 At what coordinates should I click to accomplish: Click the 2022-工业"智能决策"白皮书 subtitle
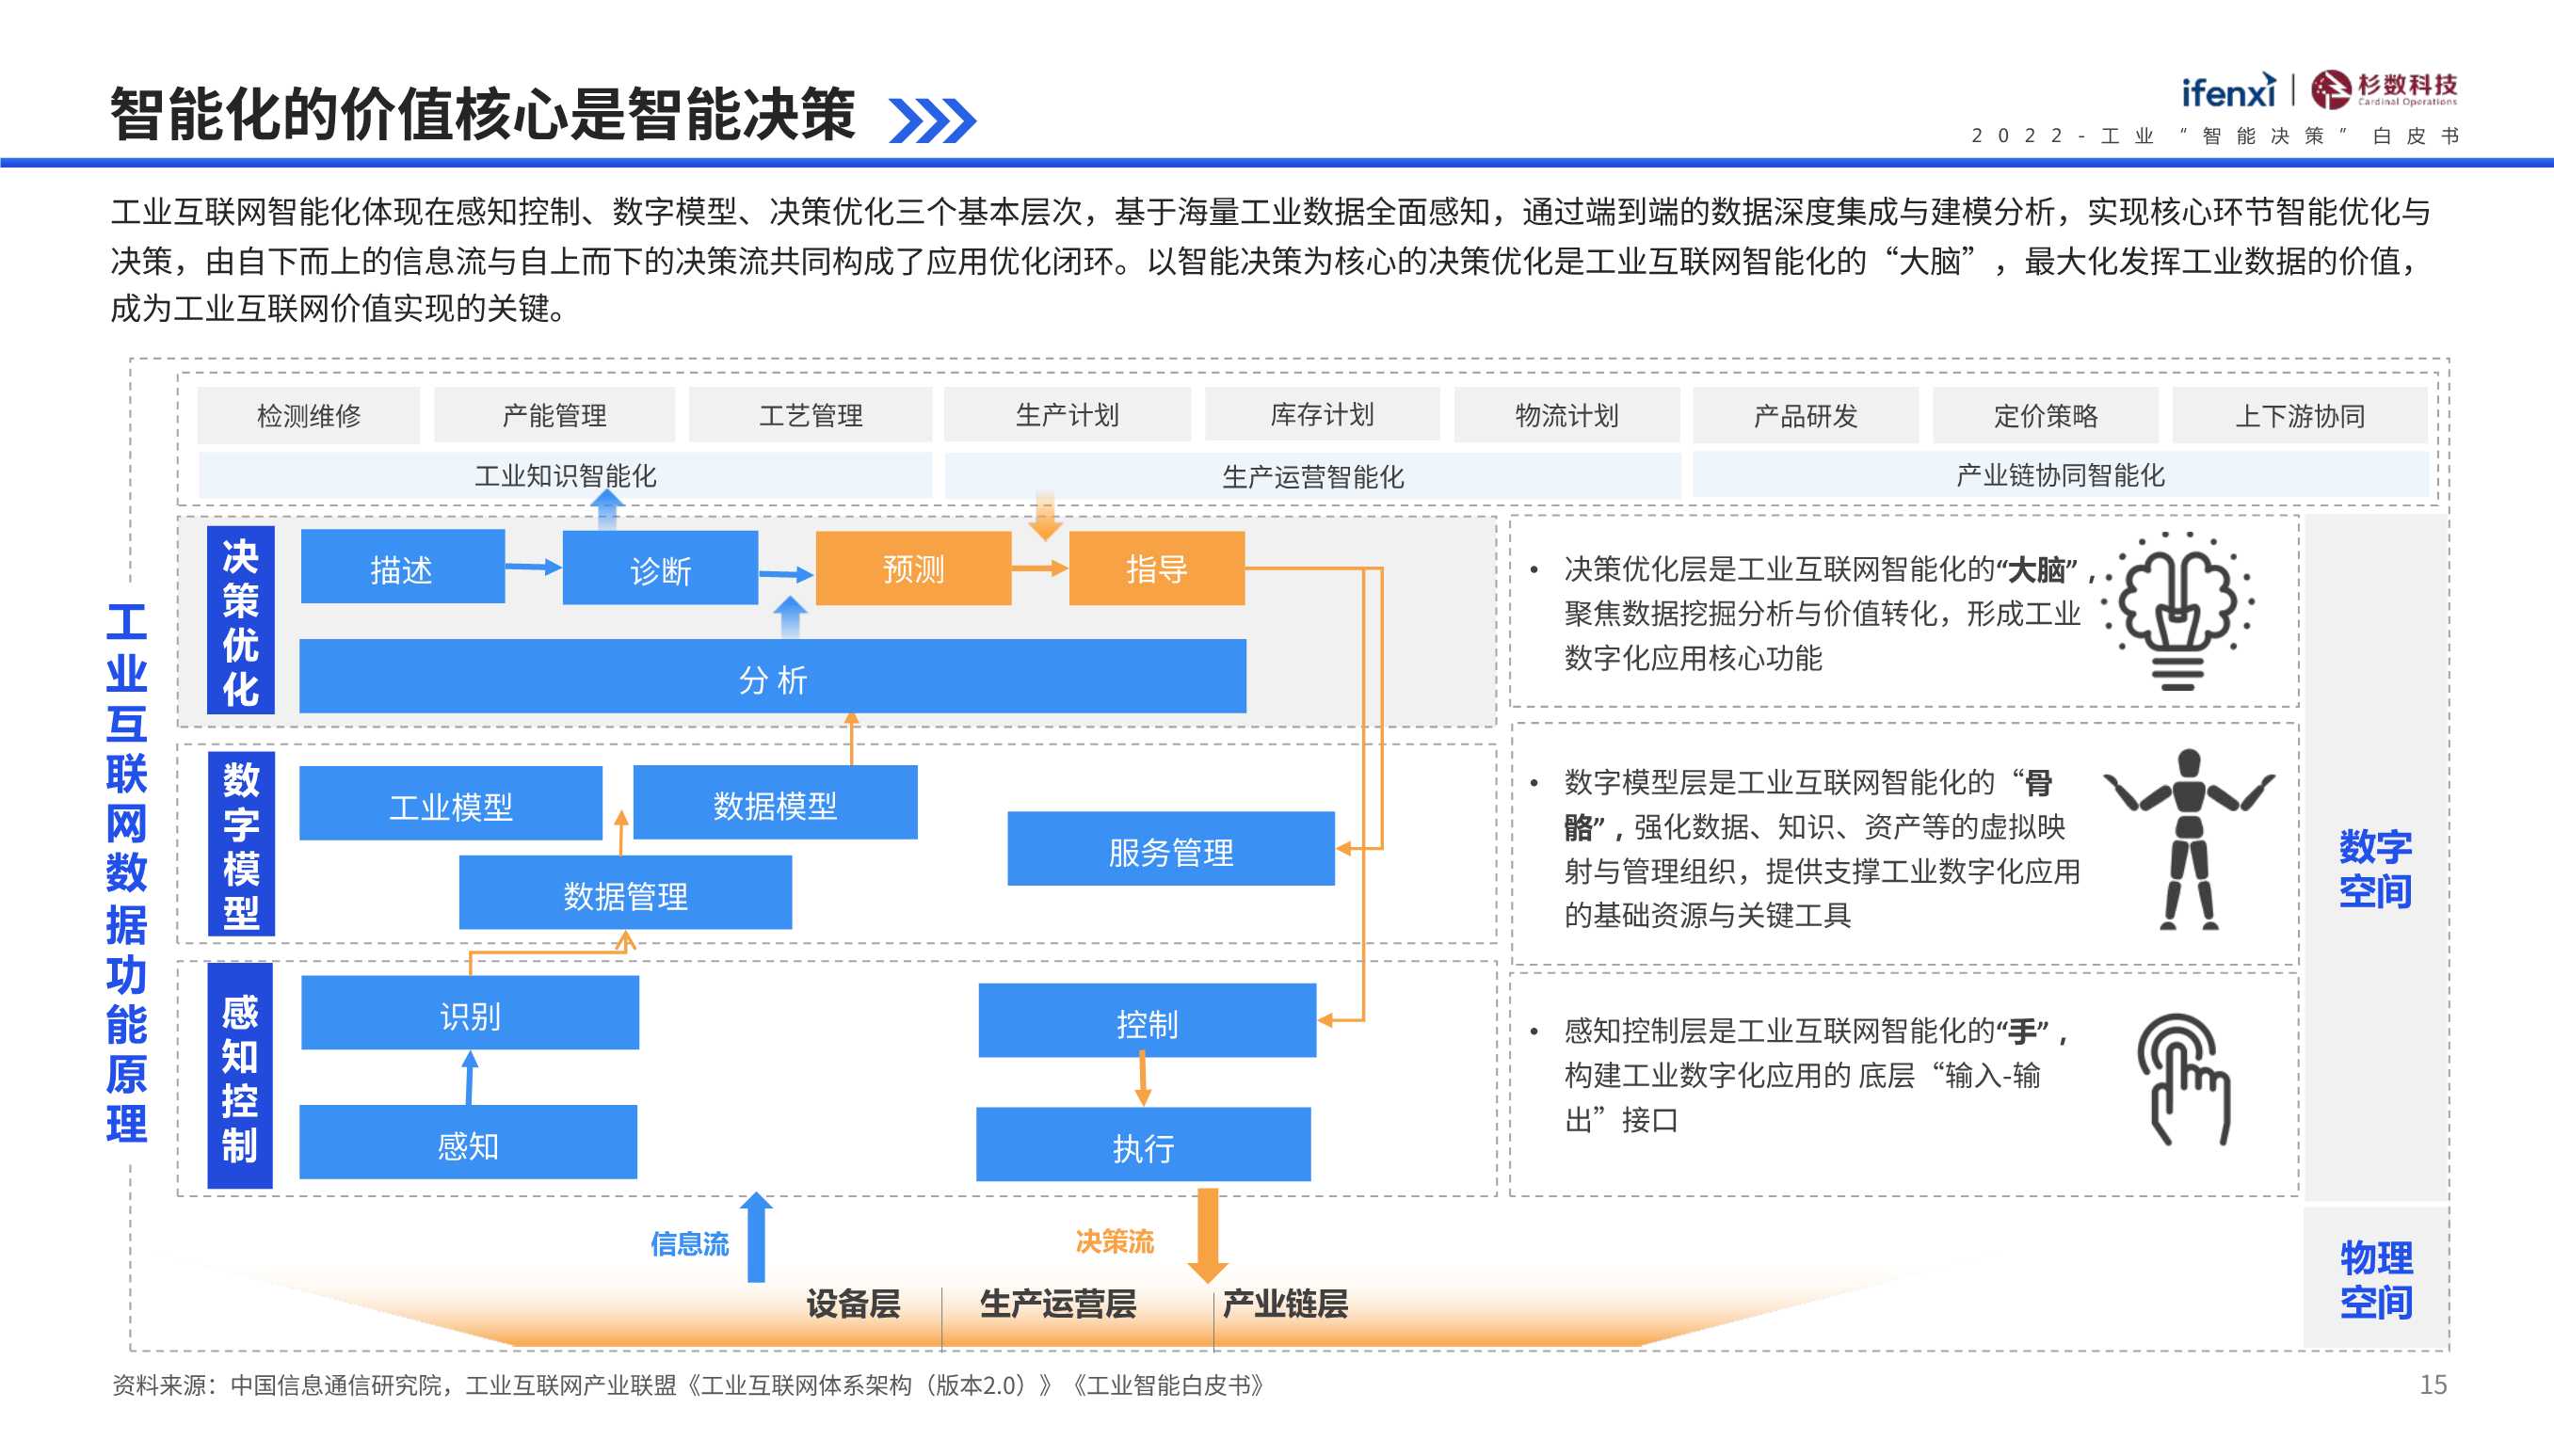click(x=2214, y=136)
